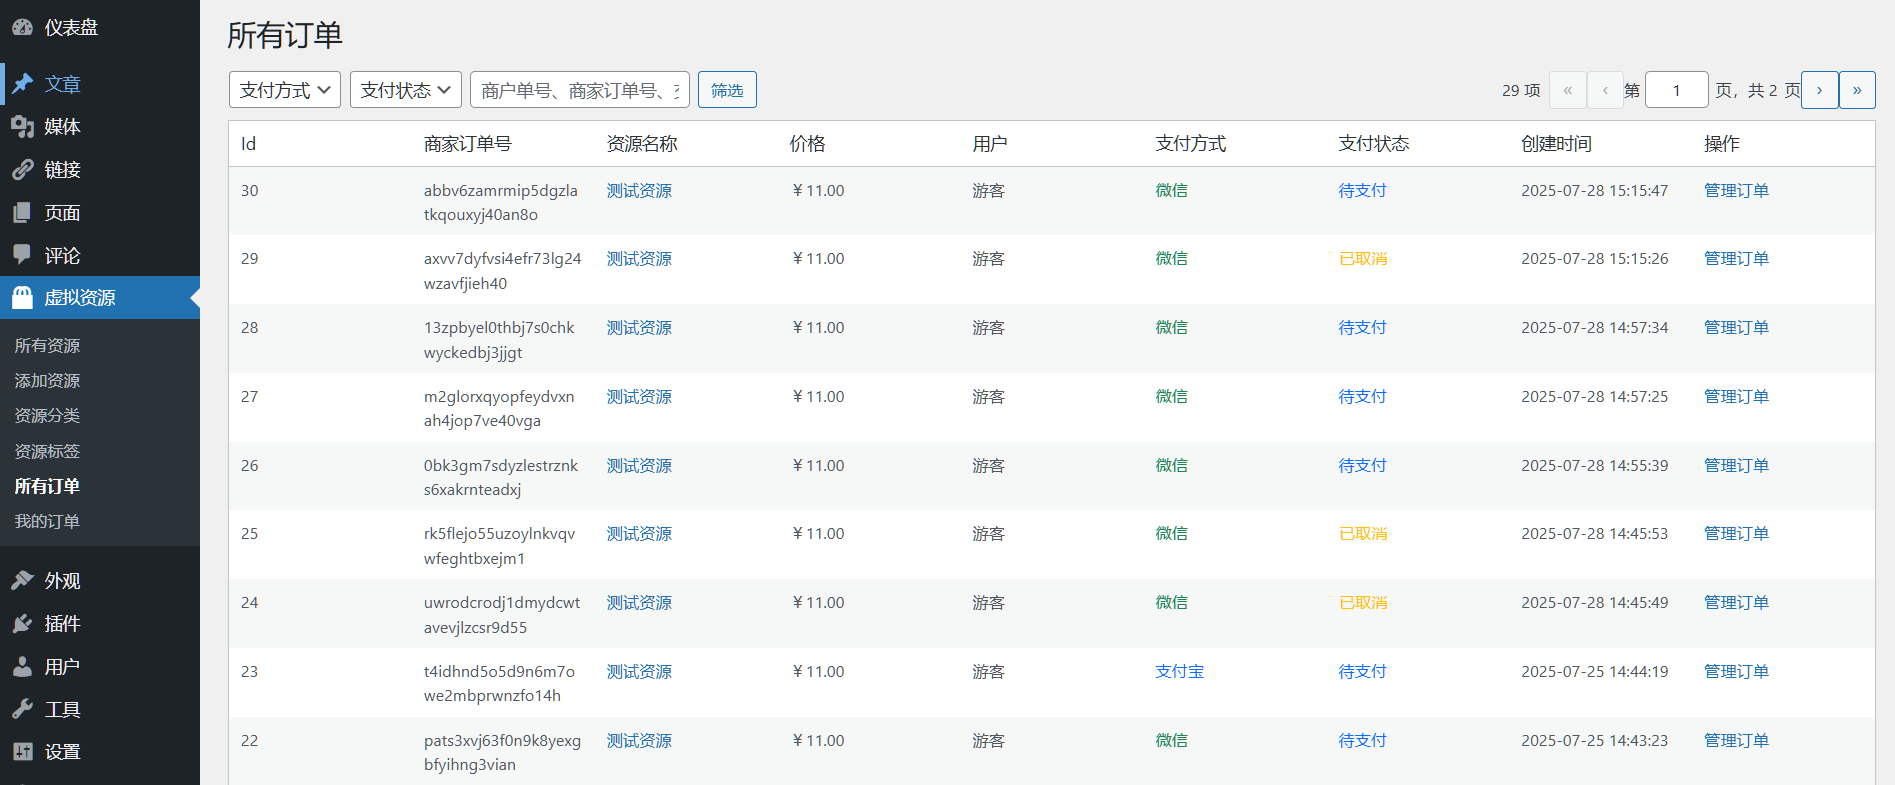The image size is (1895, 785).
Task: Click timestamp 2025-07-25 14:44:19
Action: coord(1594,671)
